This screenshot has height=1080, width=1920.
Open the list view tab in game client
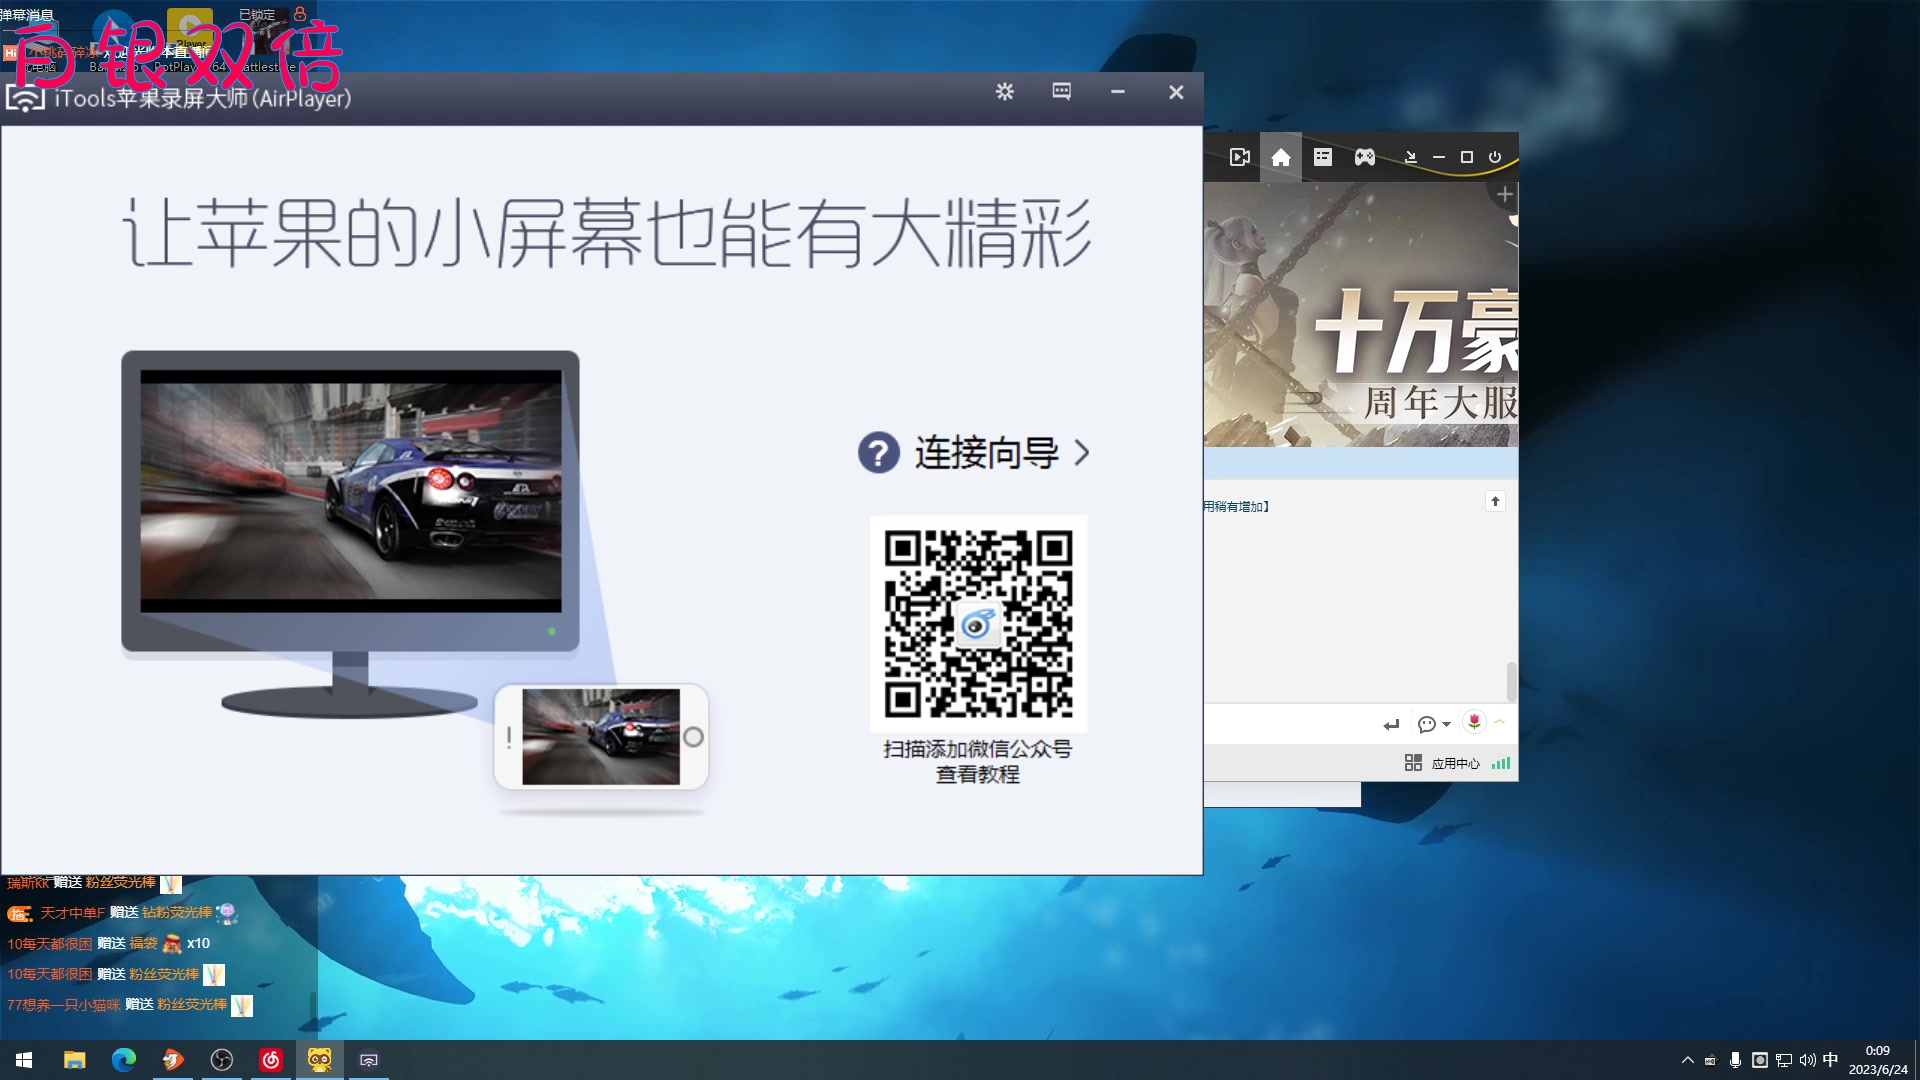(1323, 157)
